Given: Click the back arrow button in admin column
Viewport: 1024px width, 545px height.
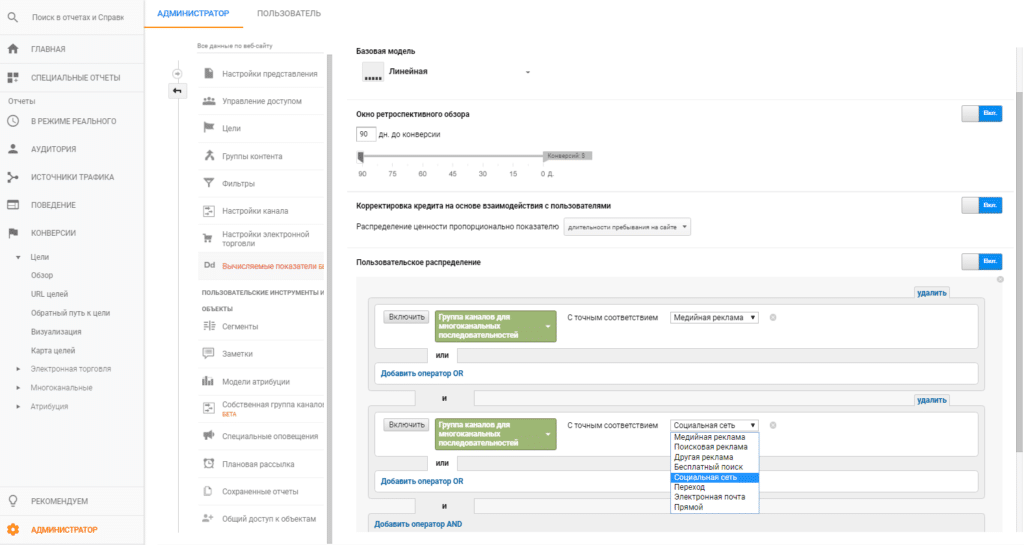Looking at the screenshot, I should click(x=177, y=91).
